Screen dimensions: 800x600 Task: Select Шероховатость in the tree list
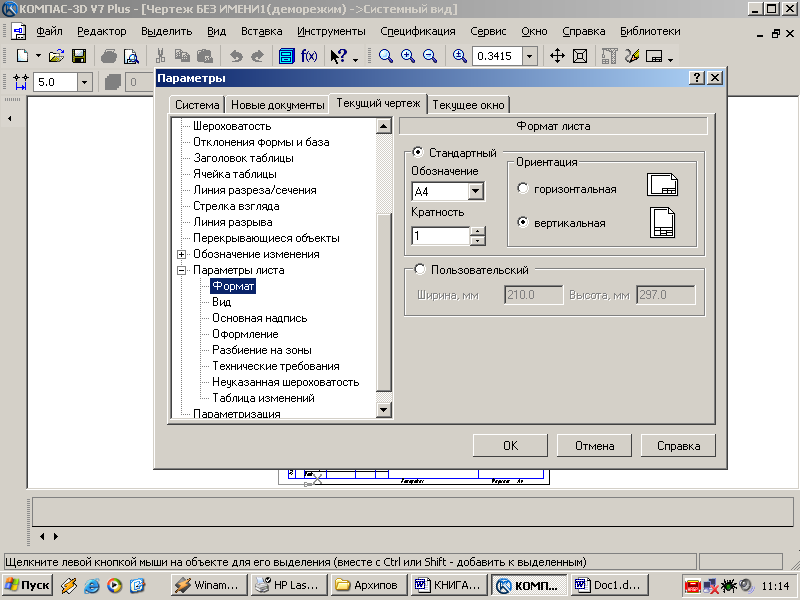pyautogui.click(x=232, y=126)
